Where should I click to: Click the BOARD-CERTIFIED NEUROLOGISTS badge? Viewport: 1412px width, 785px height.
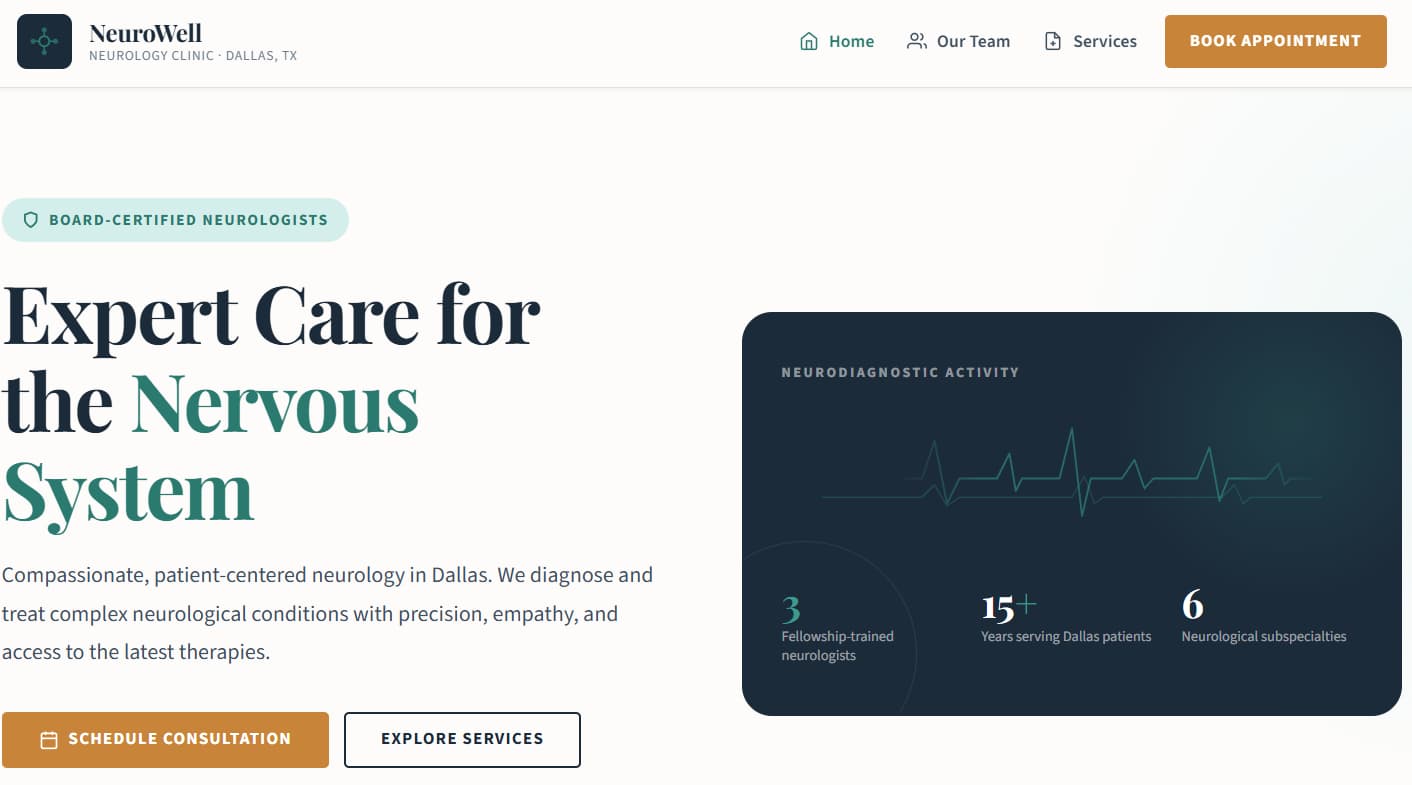click(x=176, y=220)
